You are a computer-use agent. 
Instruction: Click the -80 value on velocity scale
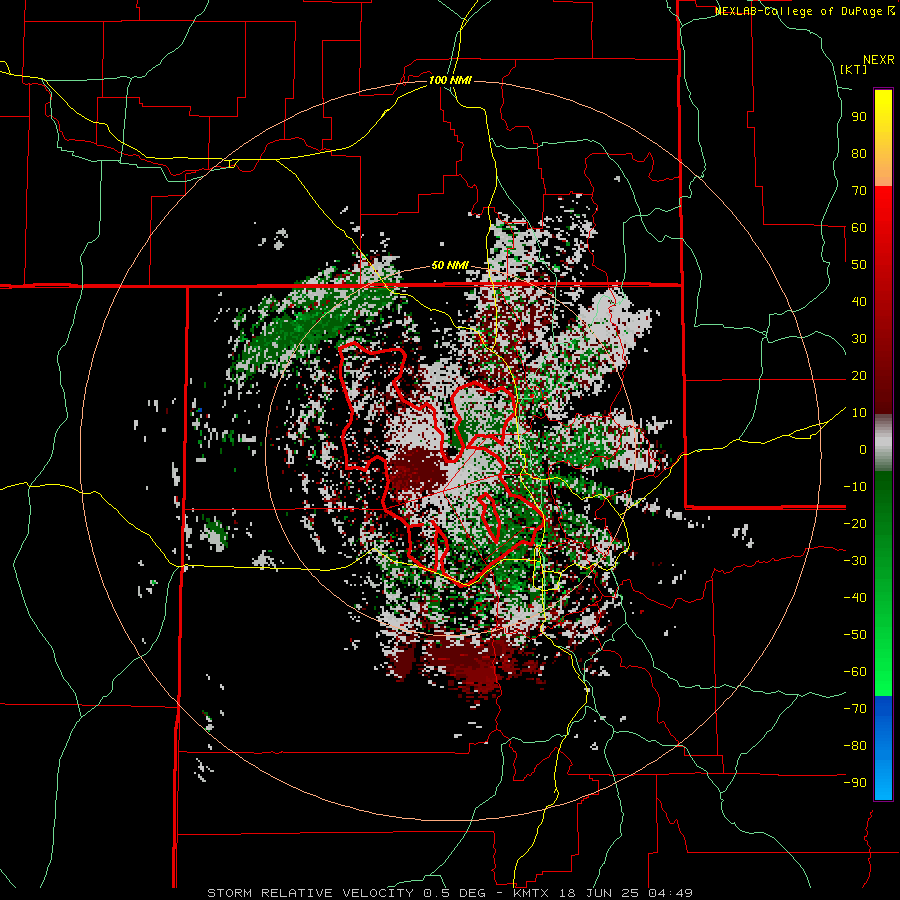click(855, 746)
